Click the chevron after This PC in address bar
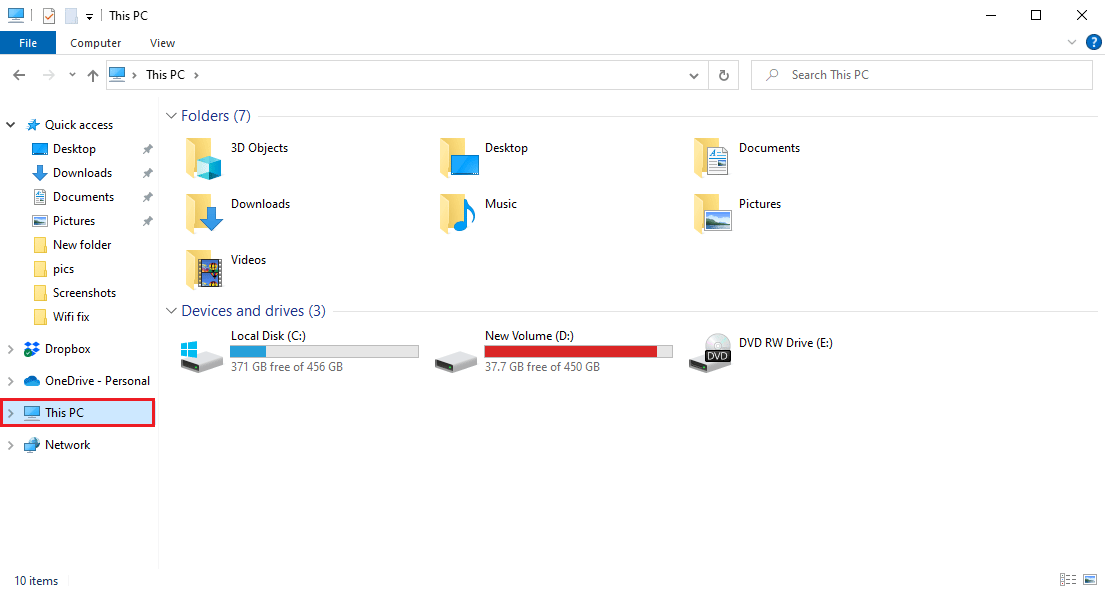1105x593 pixels. coord(196,75)
